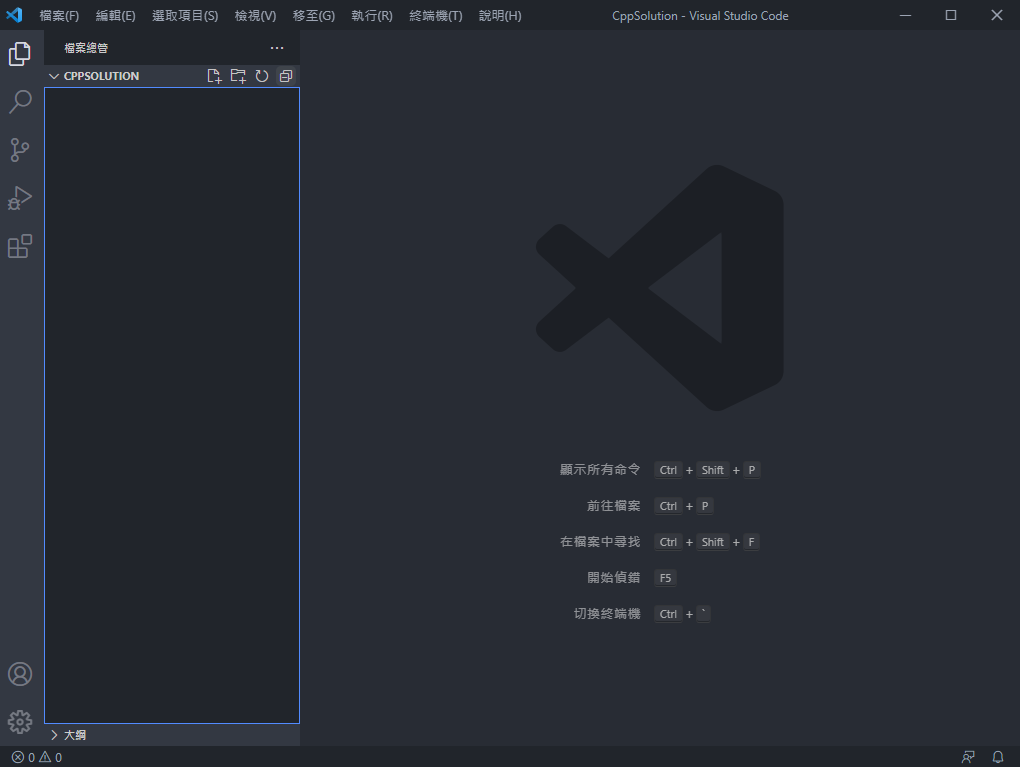Click errors and warnings count in status bar

pyautogui.click(x=37, y=757)
